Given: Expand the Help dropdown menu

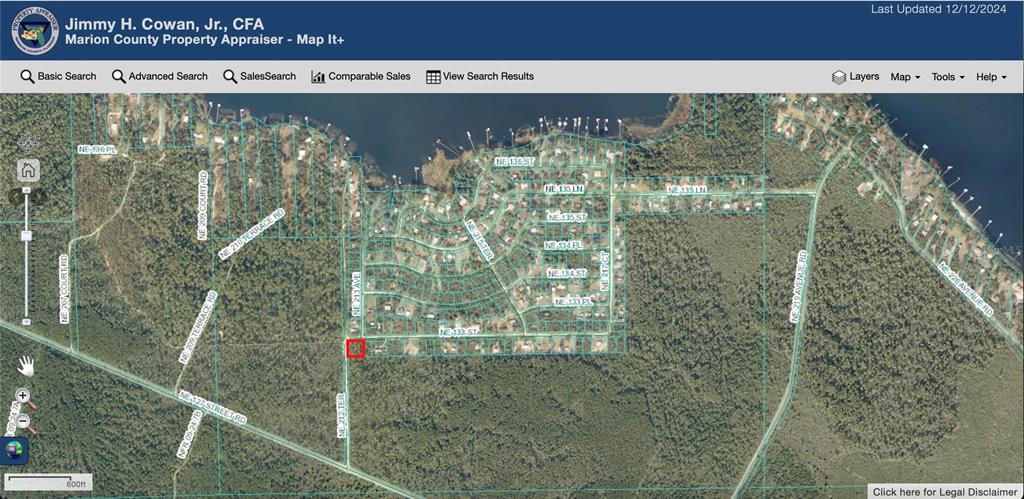Looking at the screenshot, I should 990,77.
